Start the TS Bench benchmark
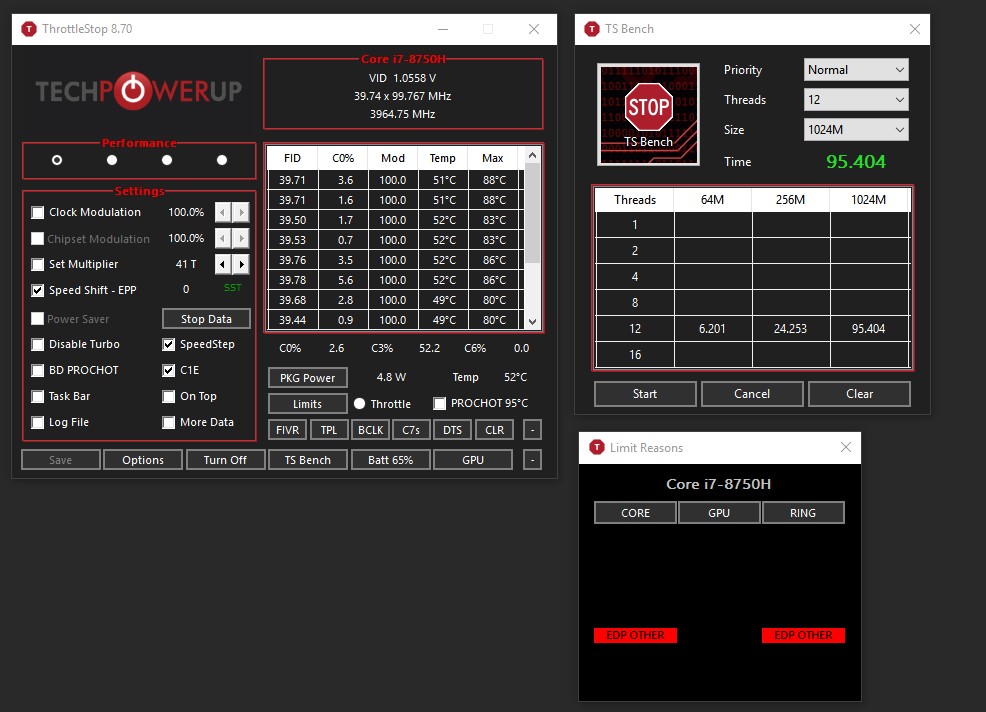Screen dimensions: 986x712 coord(645,394)
